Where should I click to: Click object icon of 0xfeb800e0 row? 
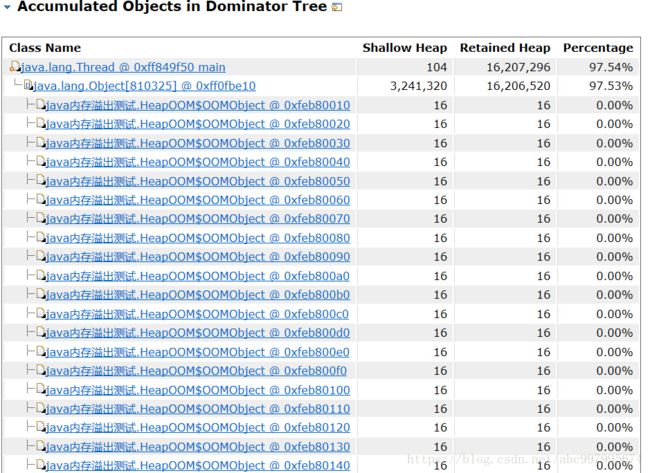pyautogui.click(x=41, y=352)
